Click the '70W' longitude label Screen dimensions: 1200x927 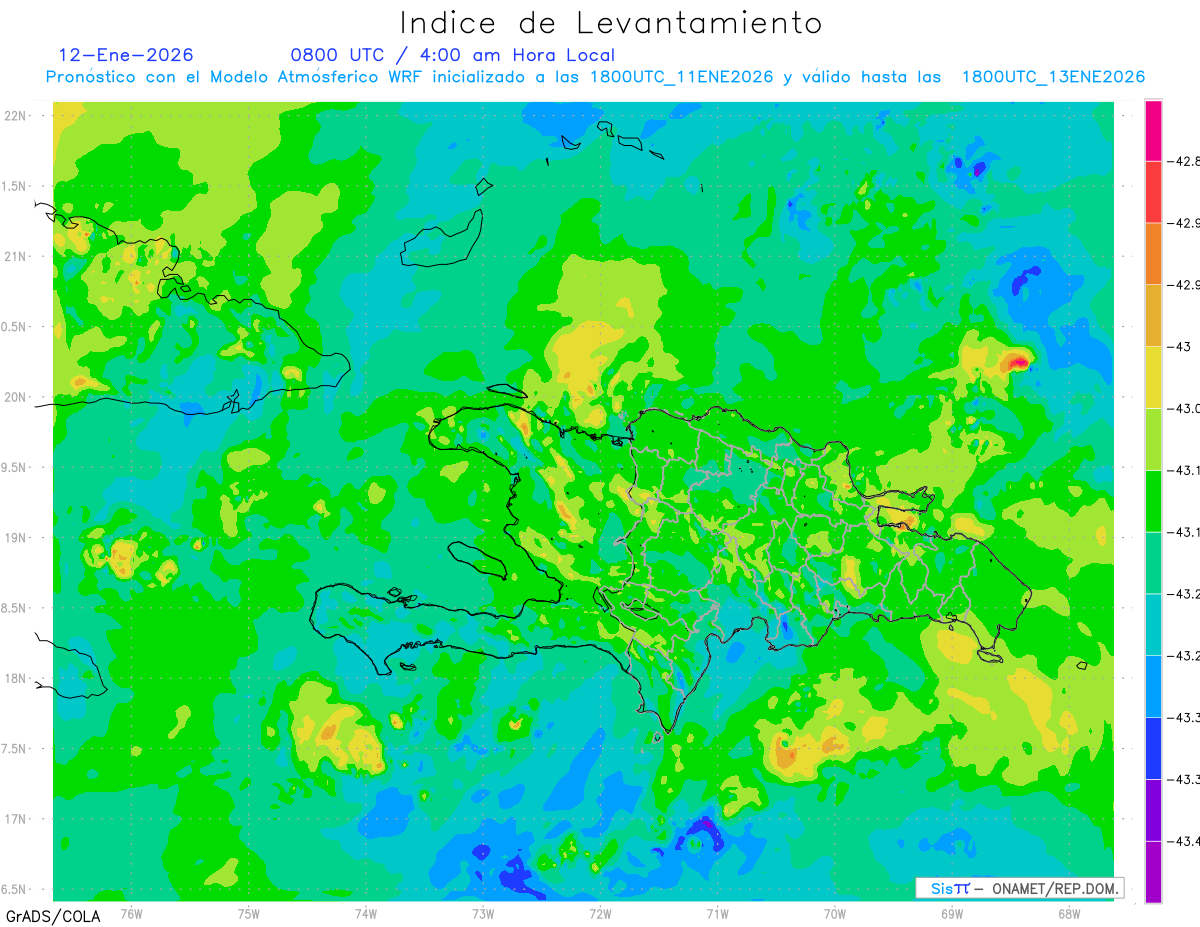click(835, 912)
